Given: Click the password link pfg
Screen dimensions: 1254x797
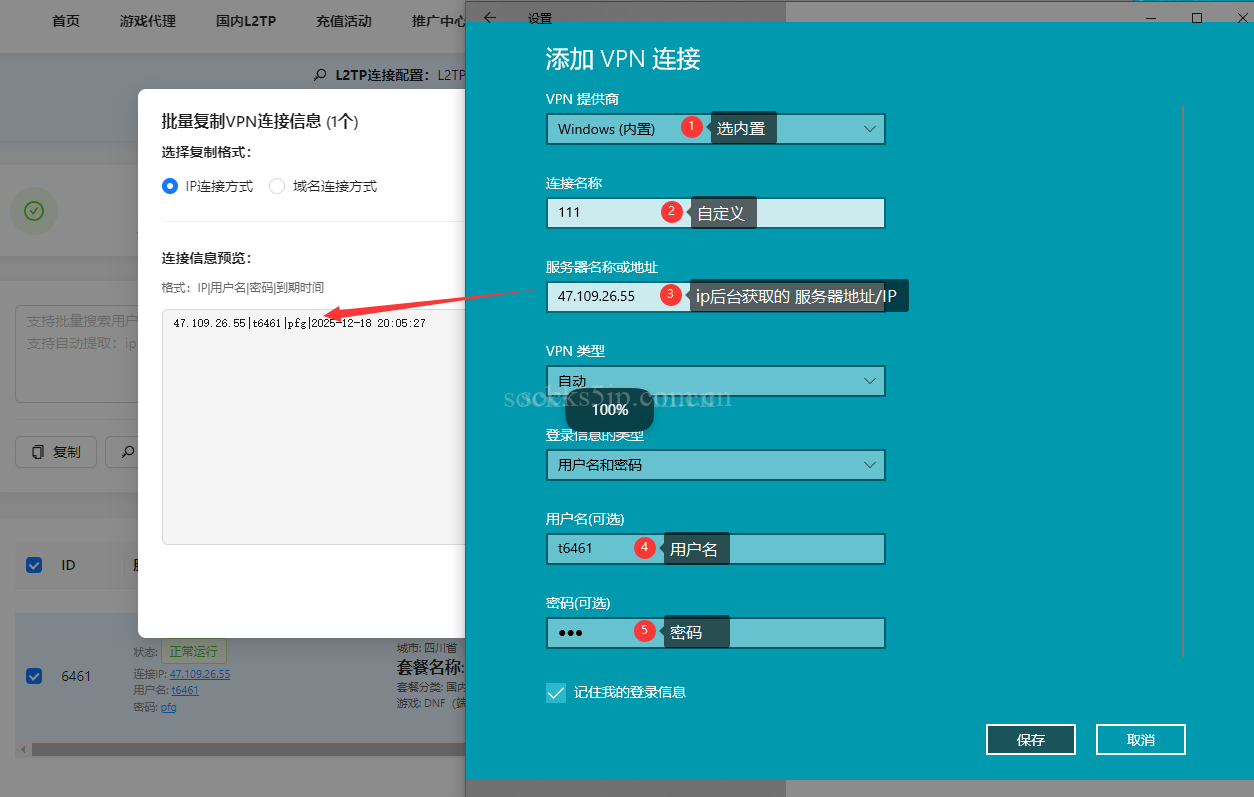Looking at the screenshot, I should [169, 707].
